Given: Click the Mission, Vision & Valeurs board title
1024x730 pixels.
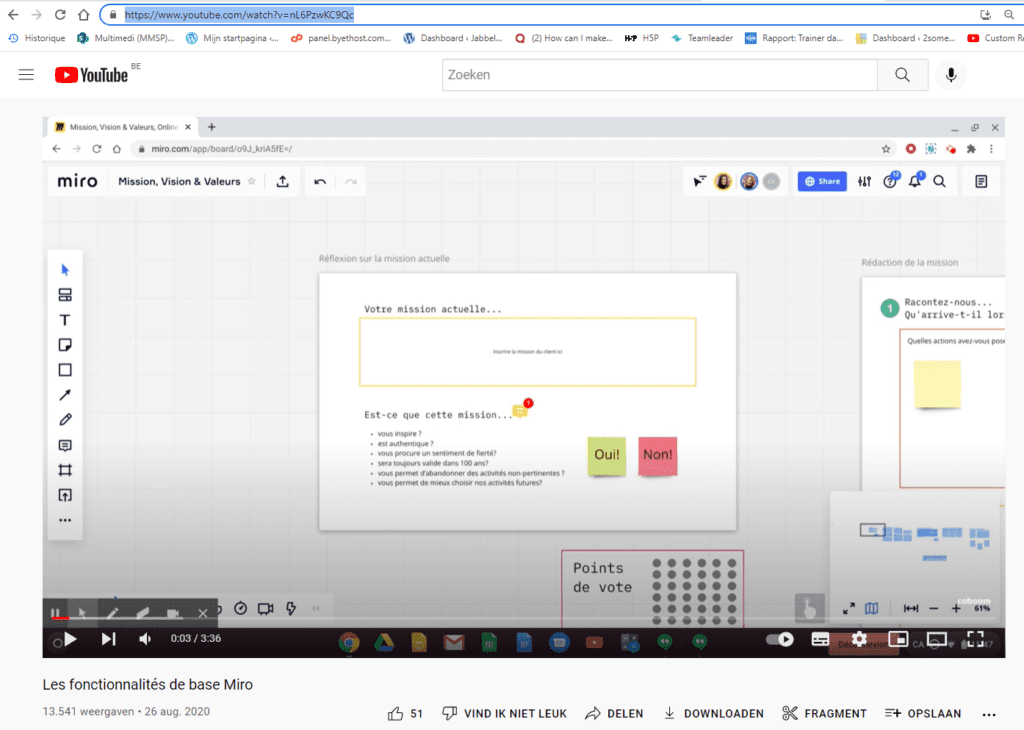Looking at the screenshot, I should (179, 182).
